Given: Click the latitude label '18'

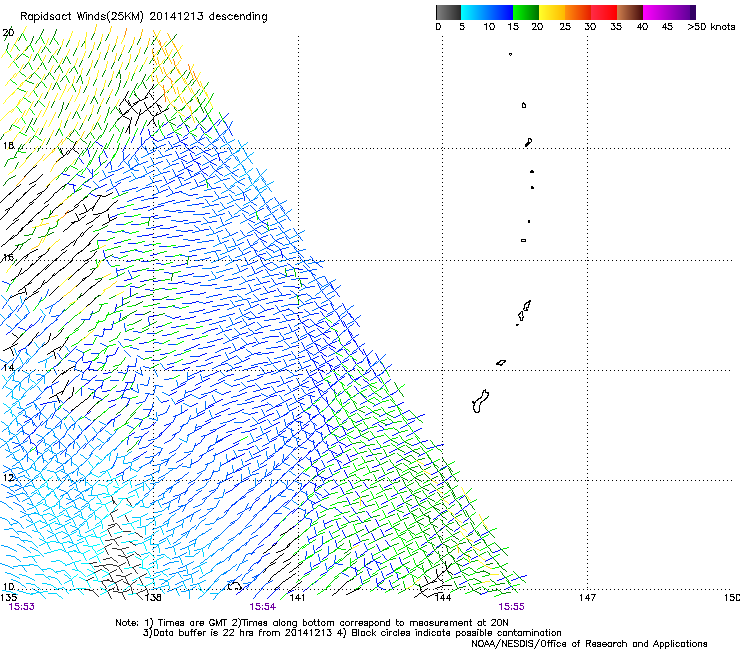Looking at the screenshot, I should pos(8,145).
